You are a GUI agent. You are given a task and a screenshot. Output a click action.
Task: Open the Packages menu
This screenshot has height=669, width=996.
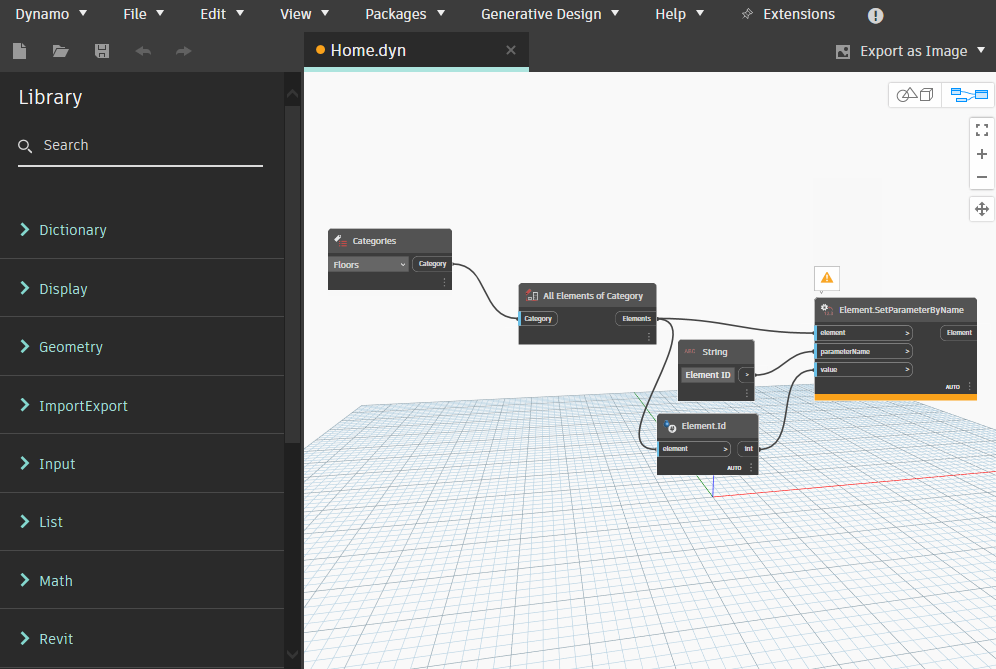405,14
